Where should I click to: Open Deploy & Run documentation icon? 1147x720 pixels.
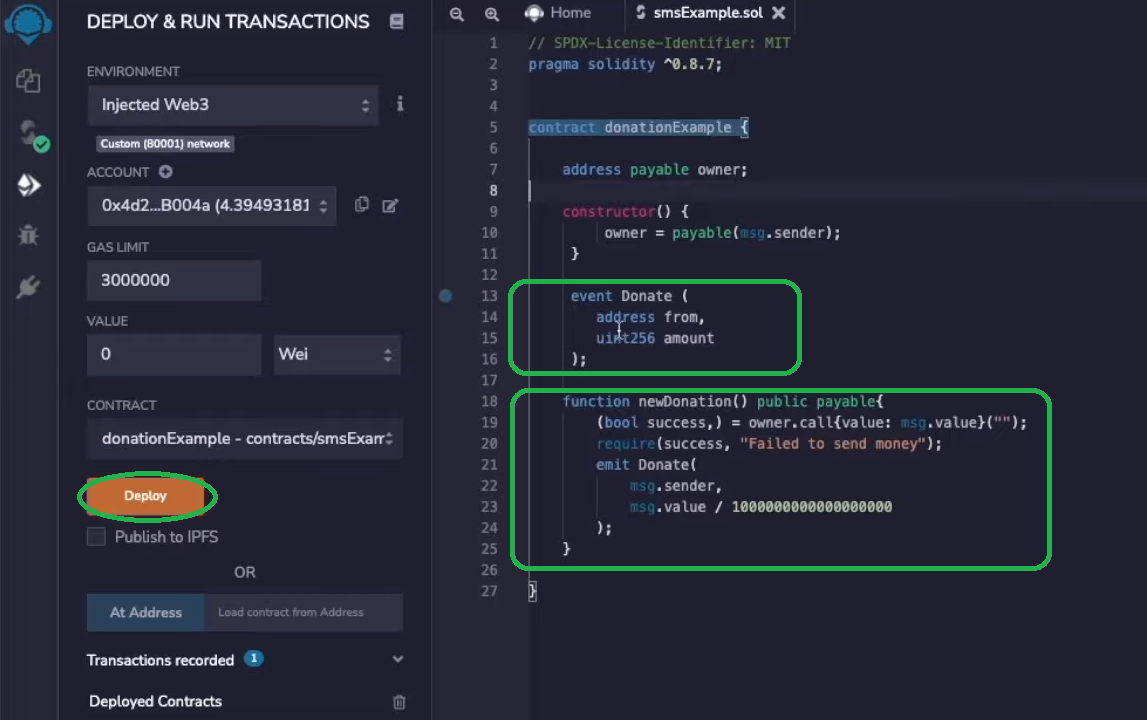[396, 21]
